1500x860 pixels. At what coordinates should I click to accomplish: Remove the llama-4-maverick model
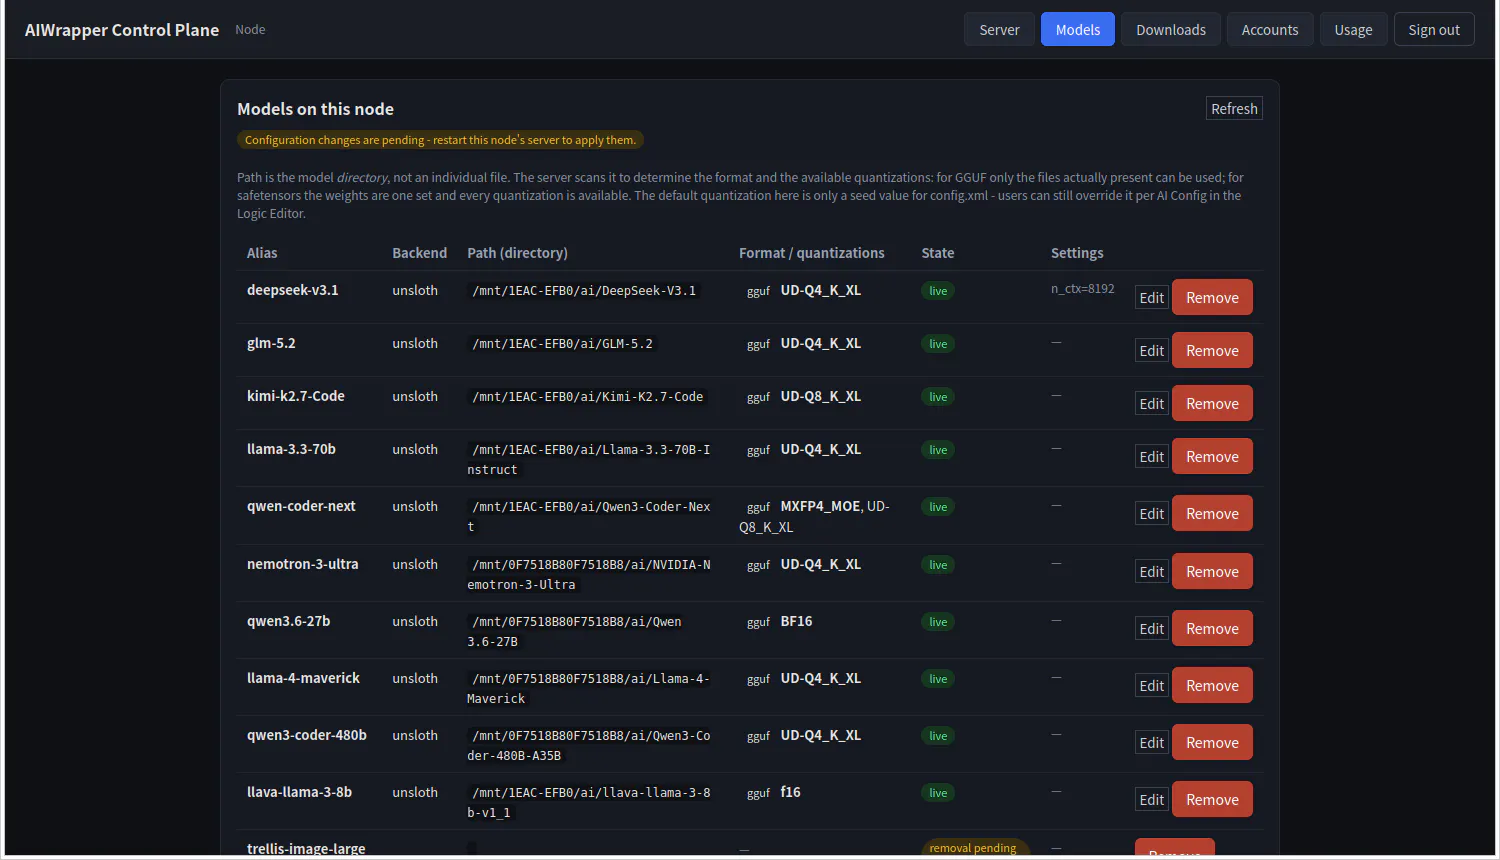(1212, 686)
